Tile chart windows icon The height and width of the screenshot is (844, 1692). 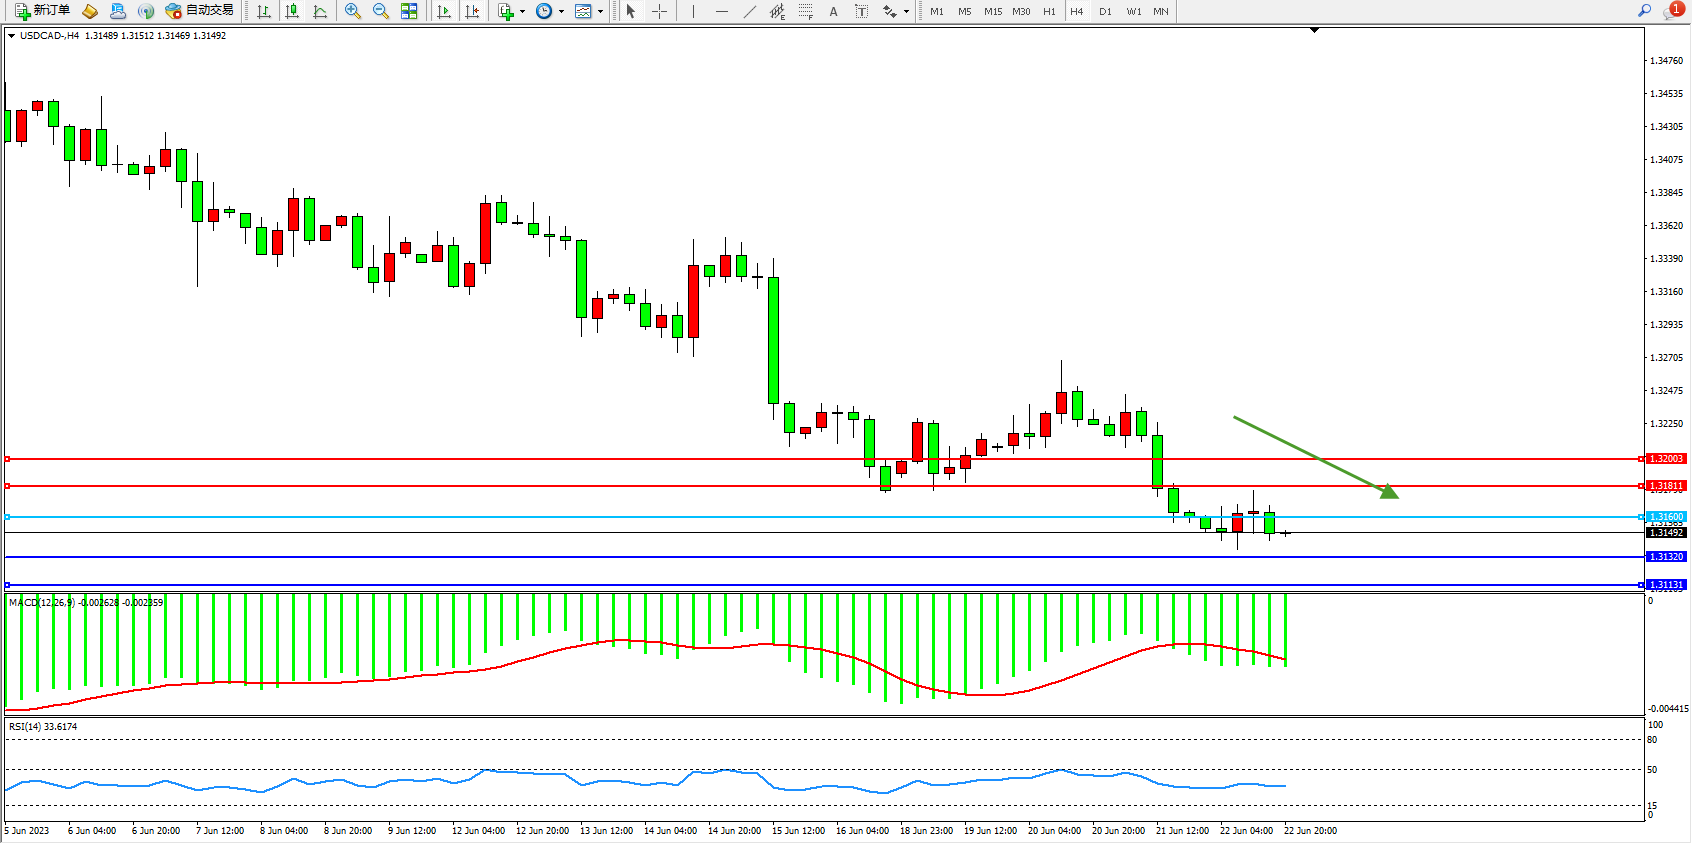pyautogui.click(x=409, y=11)
